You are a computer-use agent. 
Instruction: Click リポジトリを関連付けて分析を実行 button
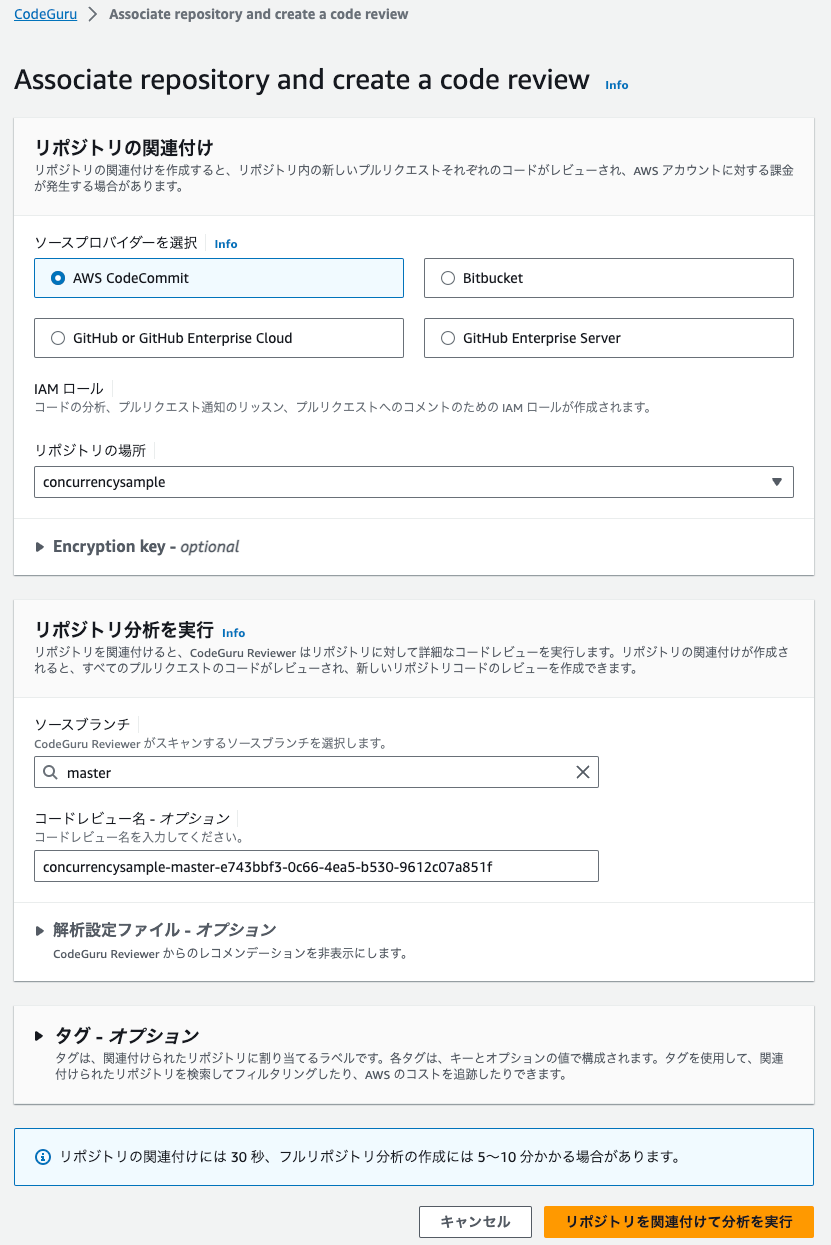(679, 1222)
